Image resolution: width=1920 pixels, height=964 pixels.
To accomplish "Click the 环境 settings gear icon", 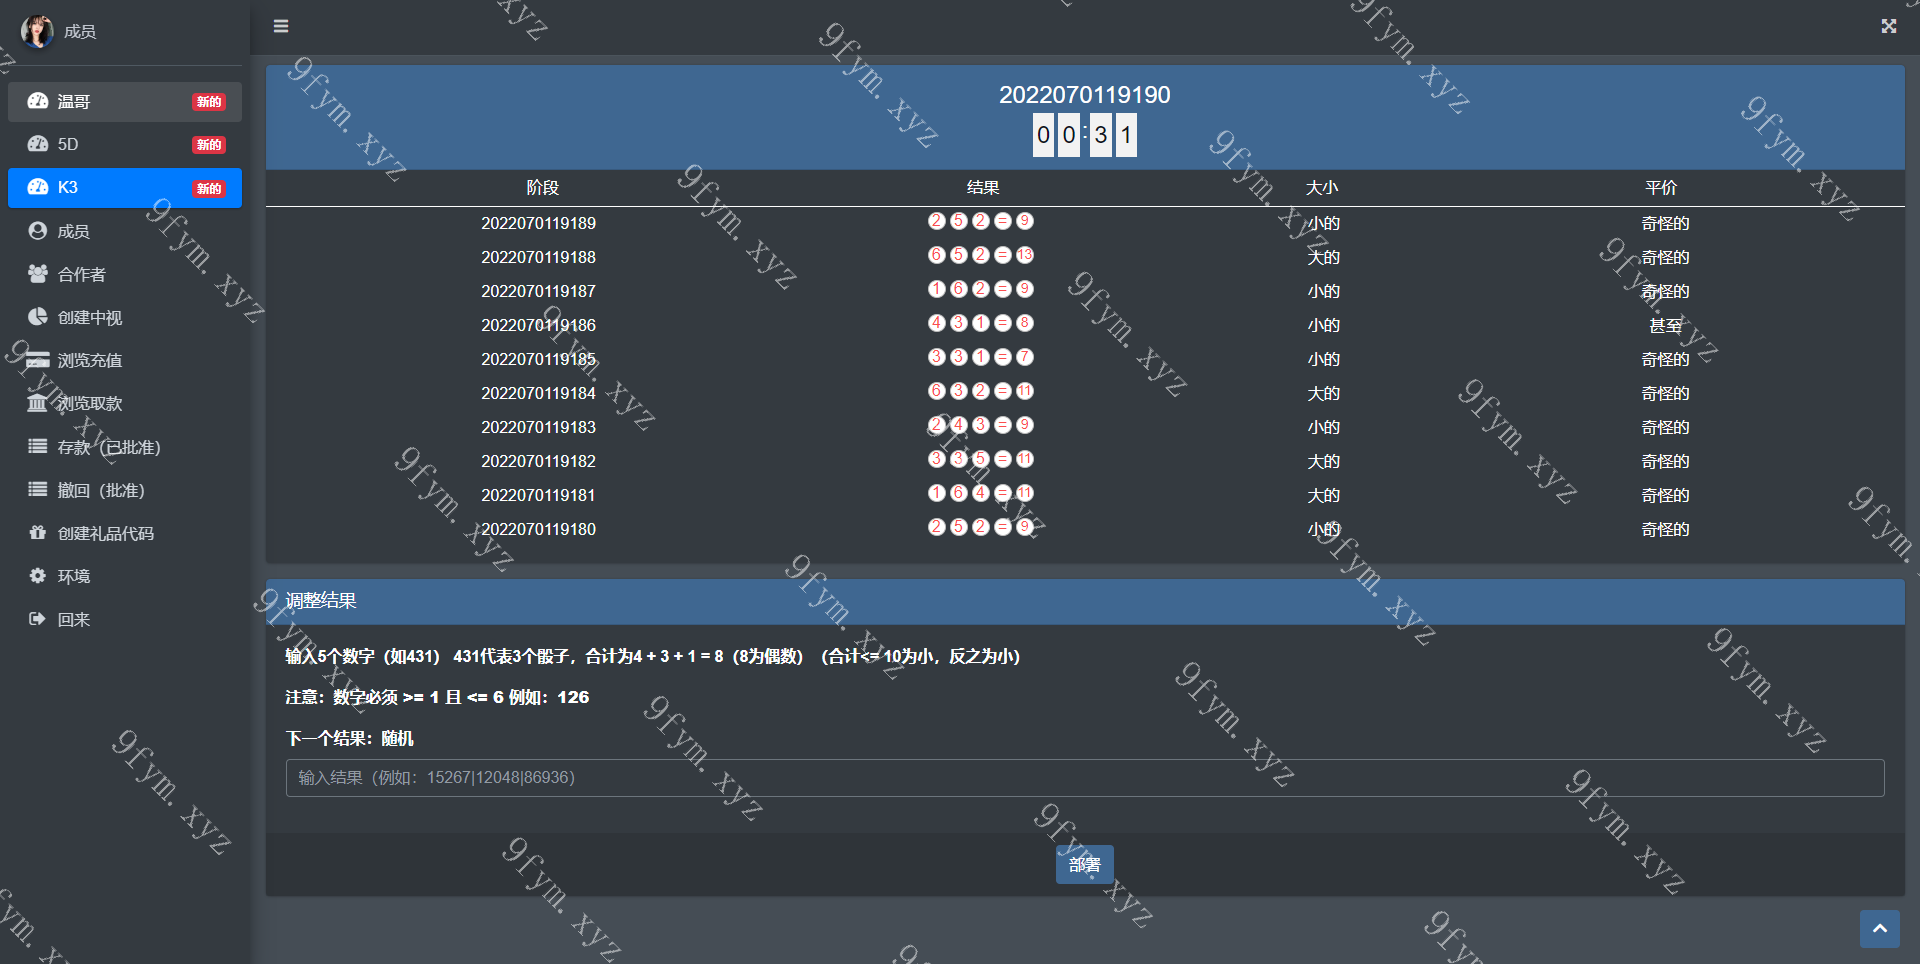I will tap(38, 575).
